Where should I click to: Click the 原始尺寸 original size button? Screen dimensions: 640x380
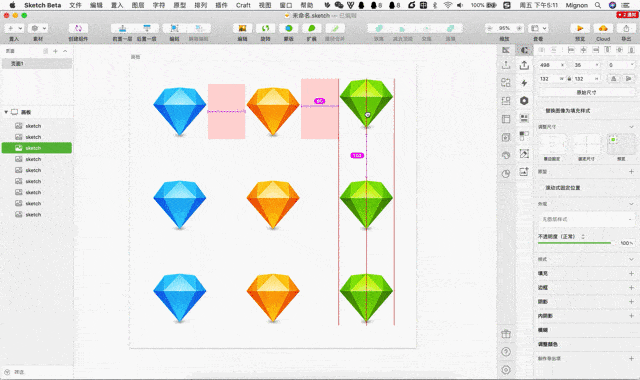point(587,93)
